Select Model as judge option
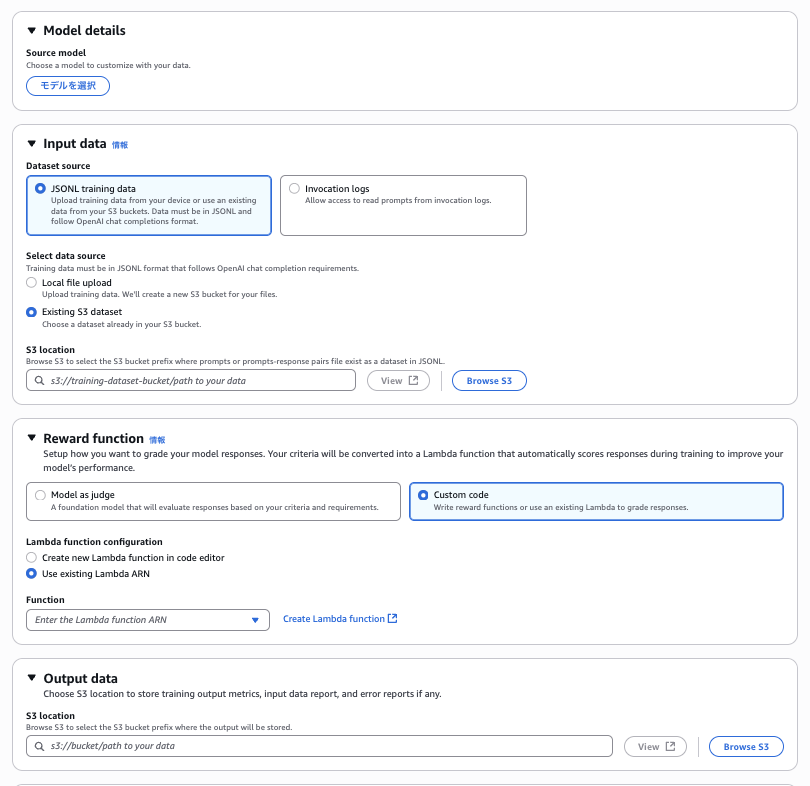The width and height of the screenshot is (810, 786). point(40,495)
